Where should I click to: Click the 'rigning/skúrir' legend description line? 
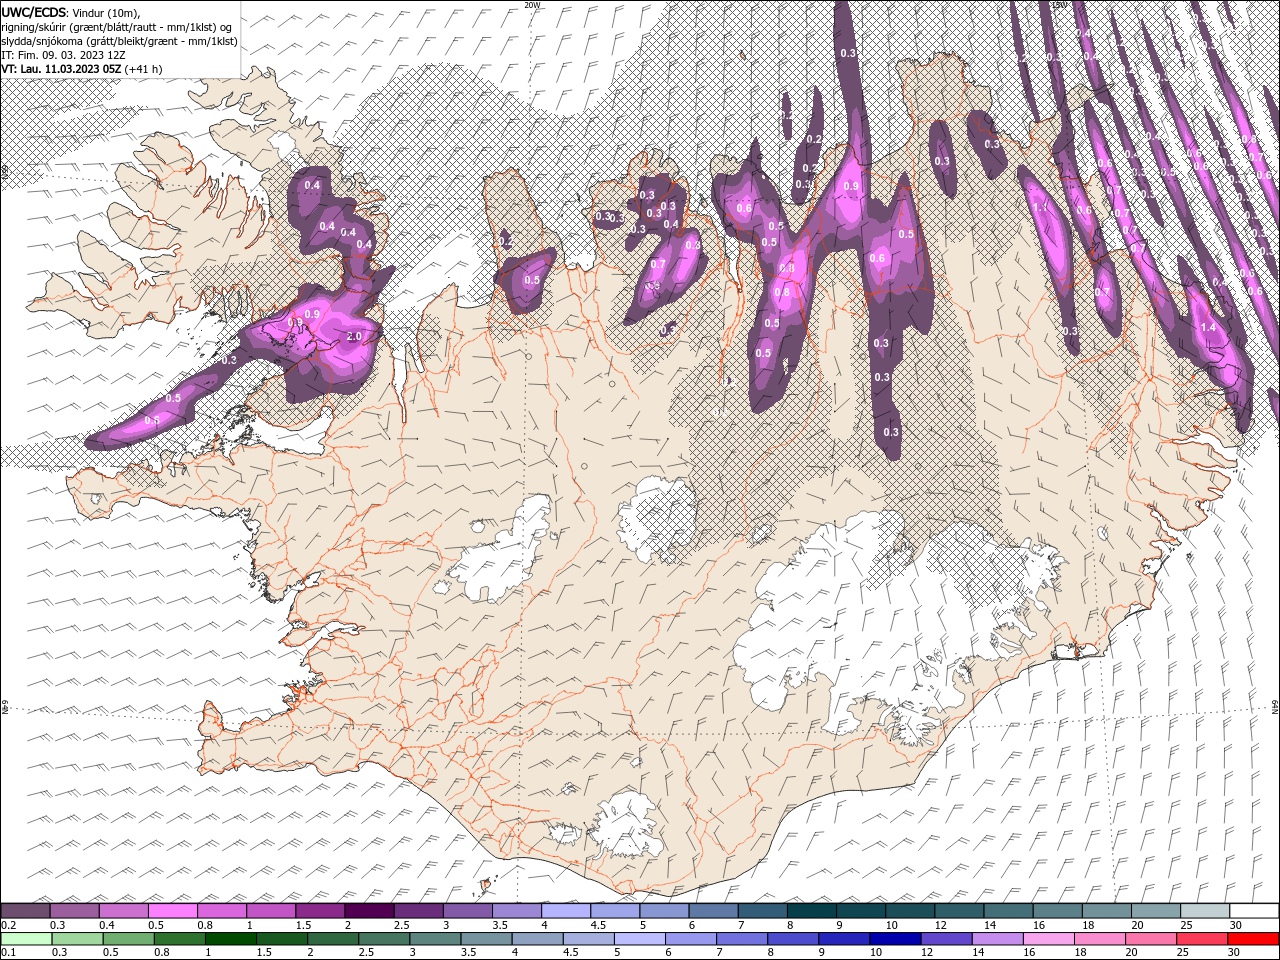pos(117,27)
